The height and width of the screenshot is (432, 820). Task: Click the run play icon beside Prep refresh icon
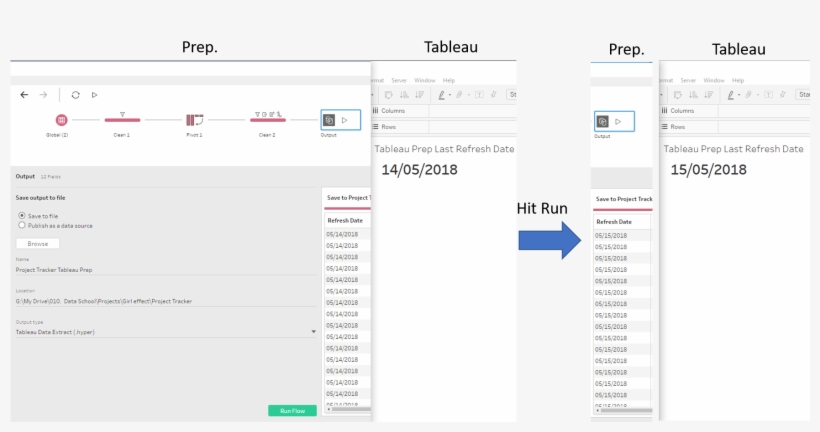(x=94, y=95)
